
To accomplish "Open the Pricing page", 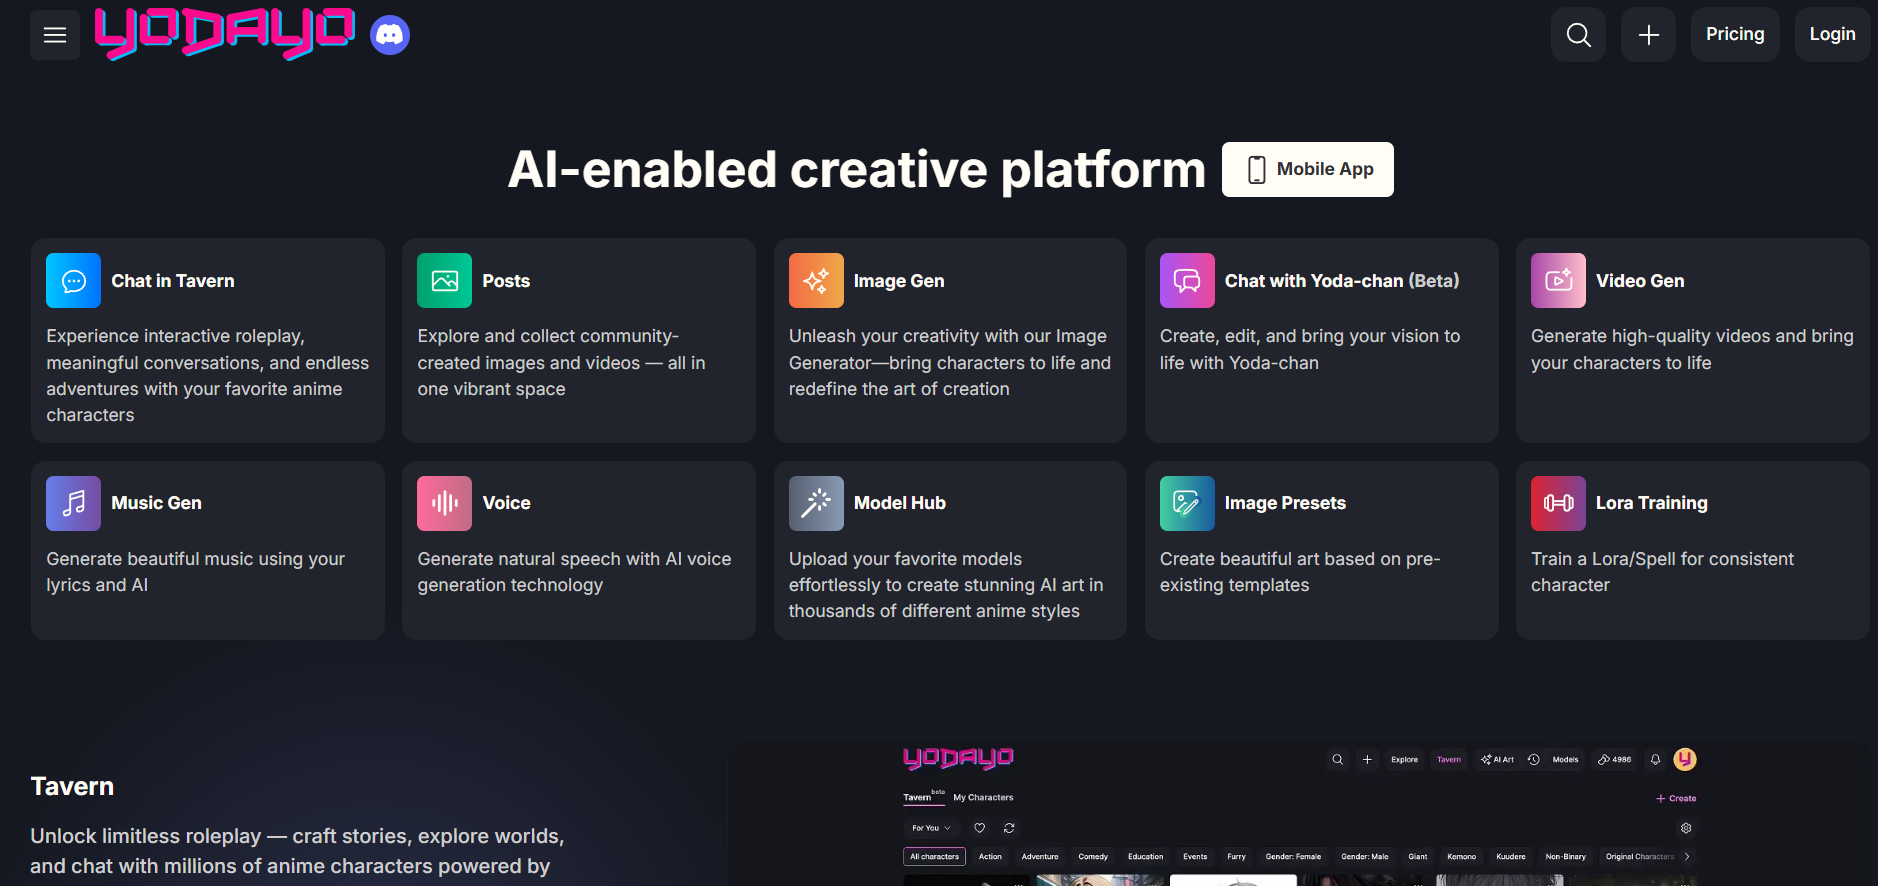I will (1735, 35).
